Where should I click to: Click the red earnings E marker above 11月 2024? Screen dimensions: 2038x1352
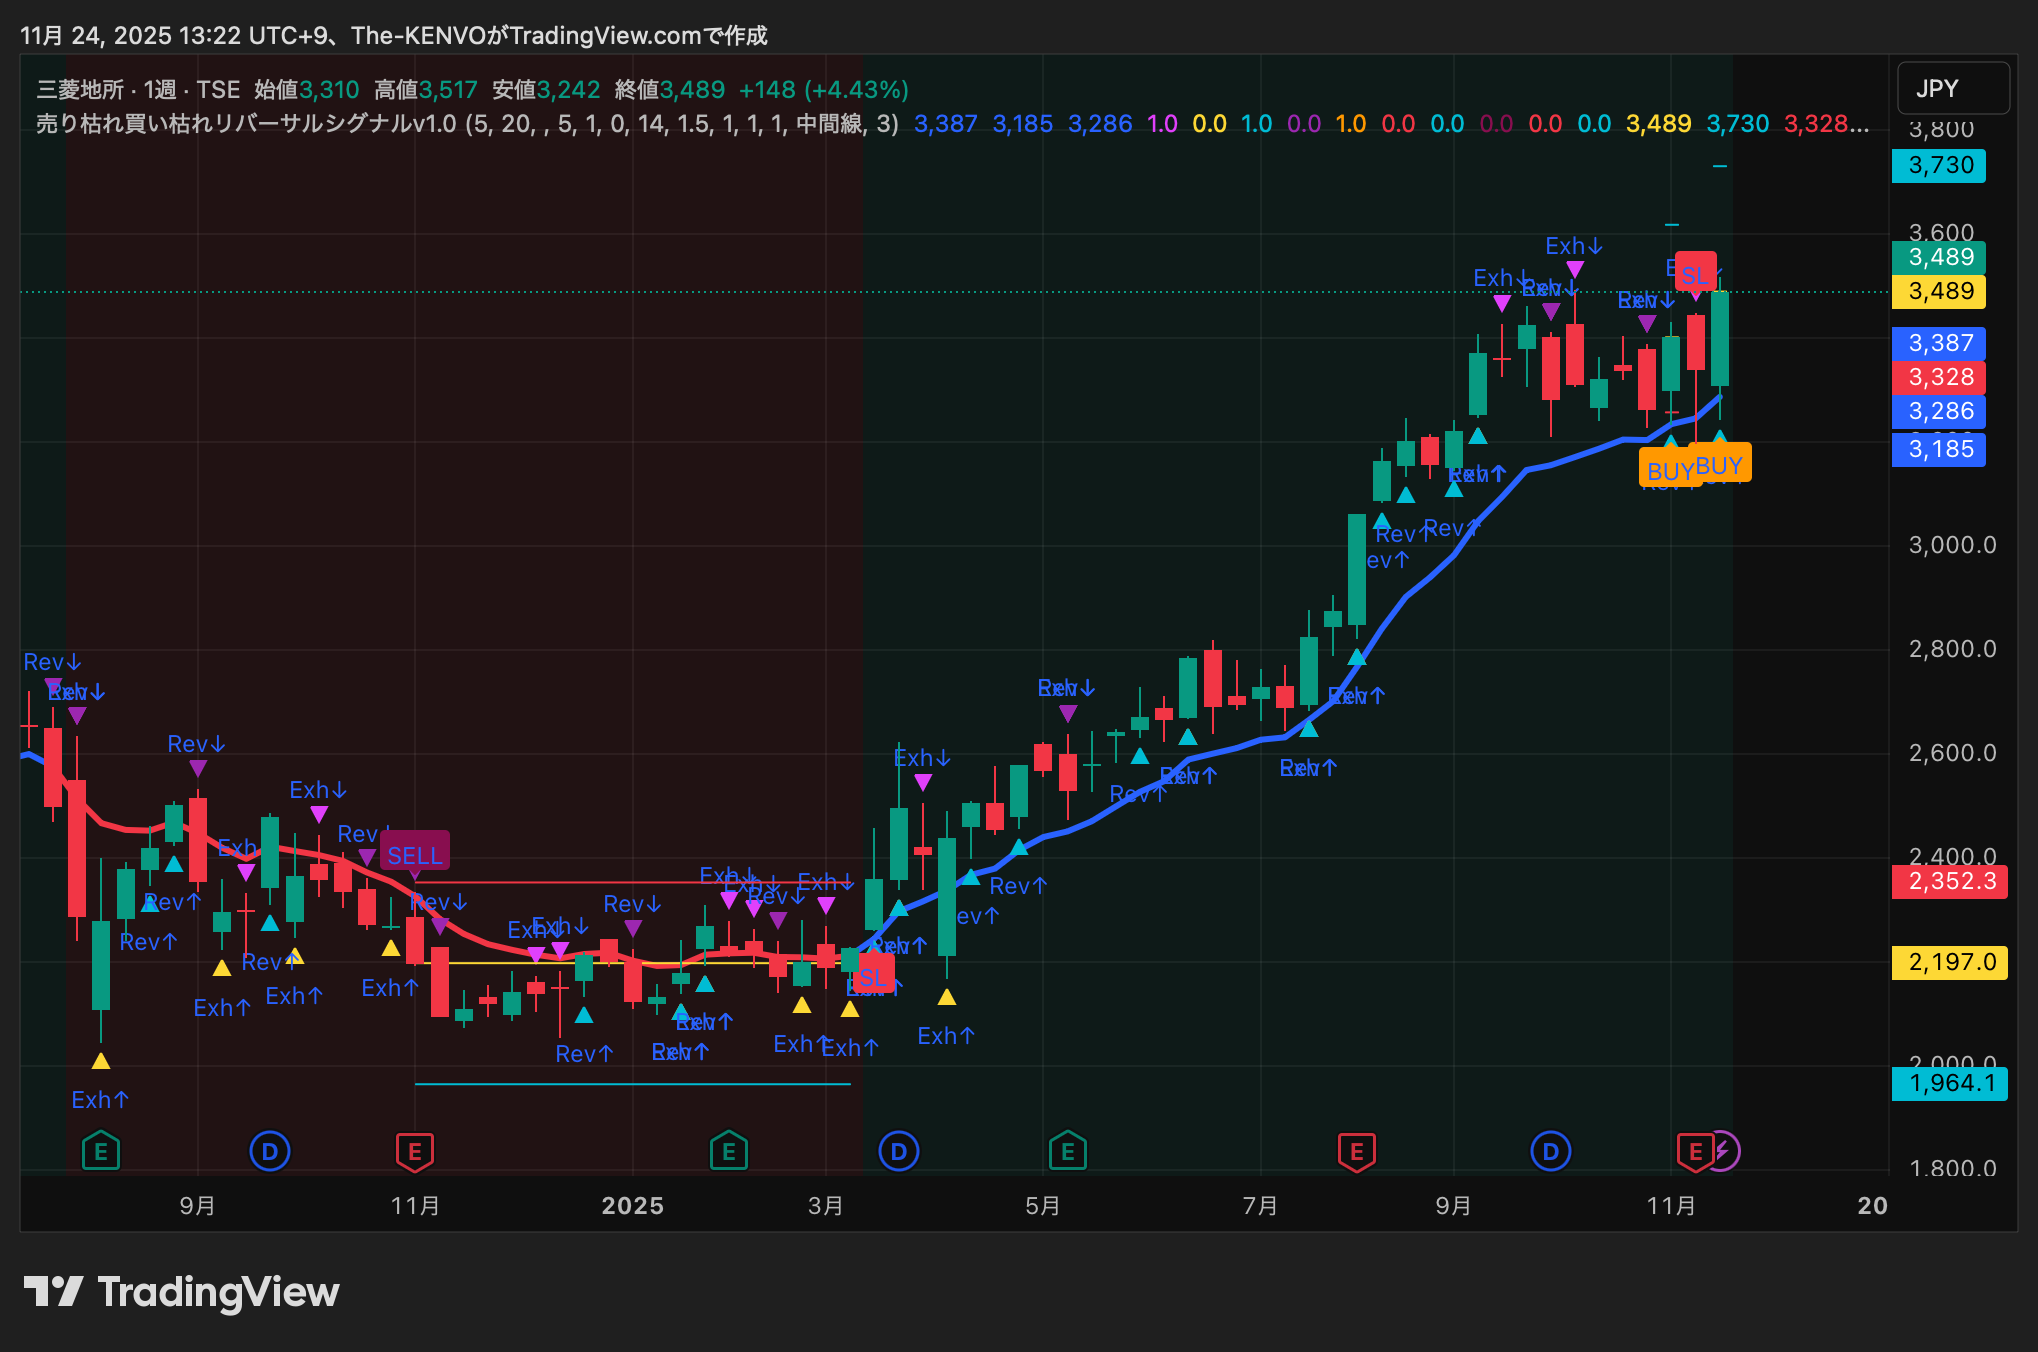[x=415, y=1151]
